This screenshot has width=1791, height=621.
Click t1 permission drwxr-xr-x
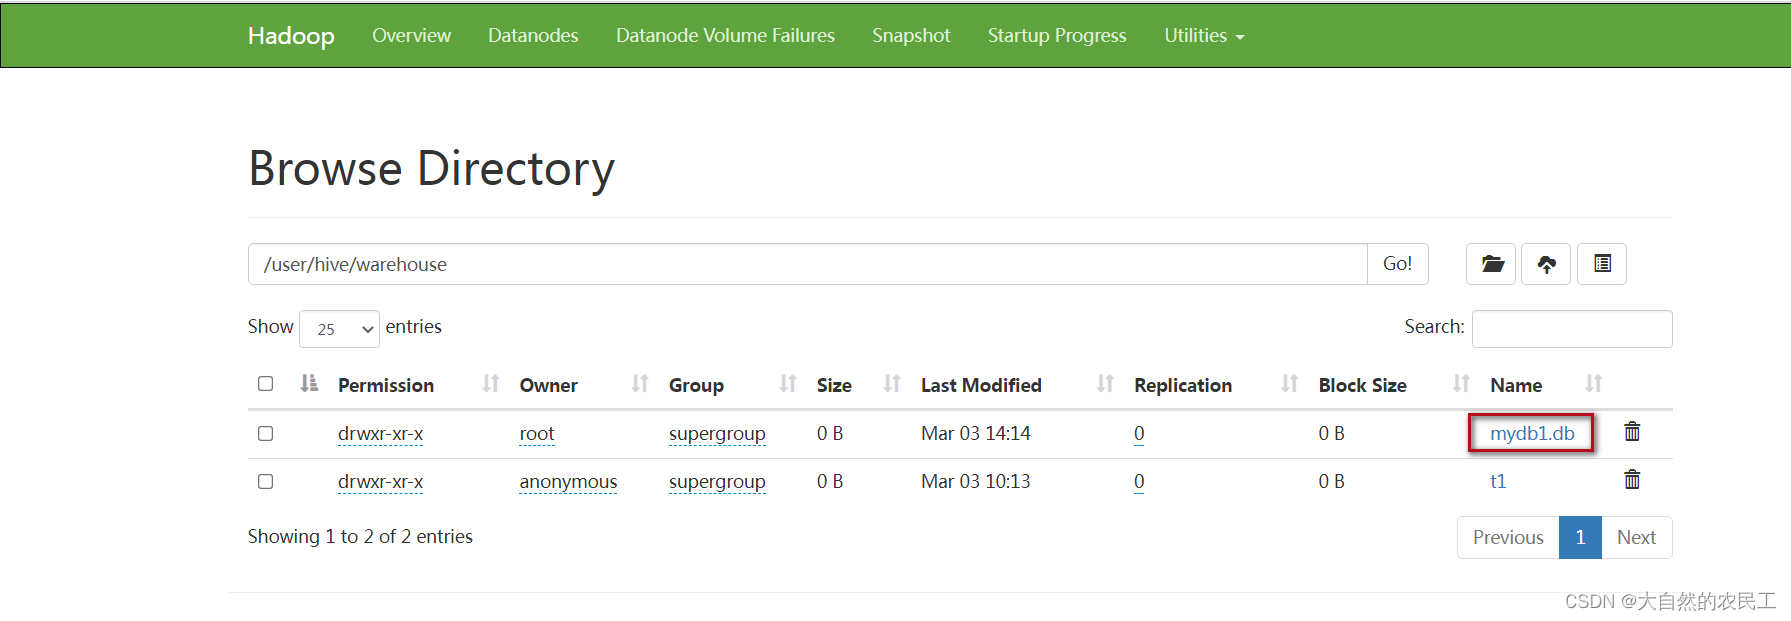click(x=380, y=482)
